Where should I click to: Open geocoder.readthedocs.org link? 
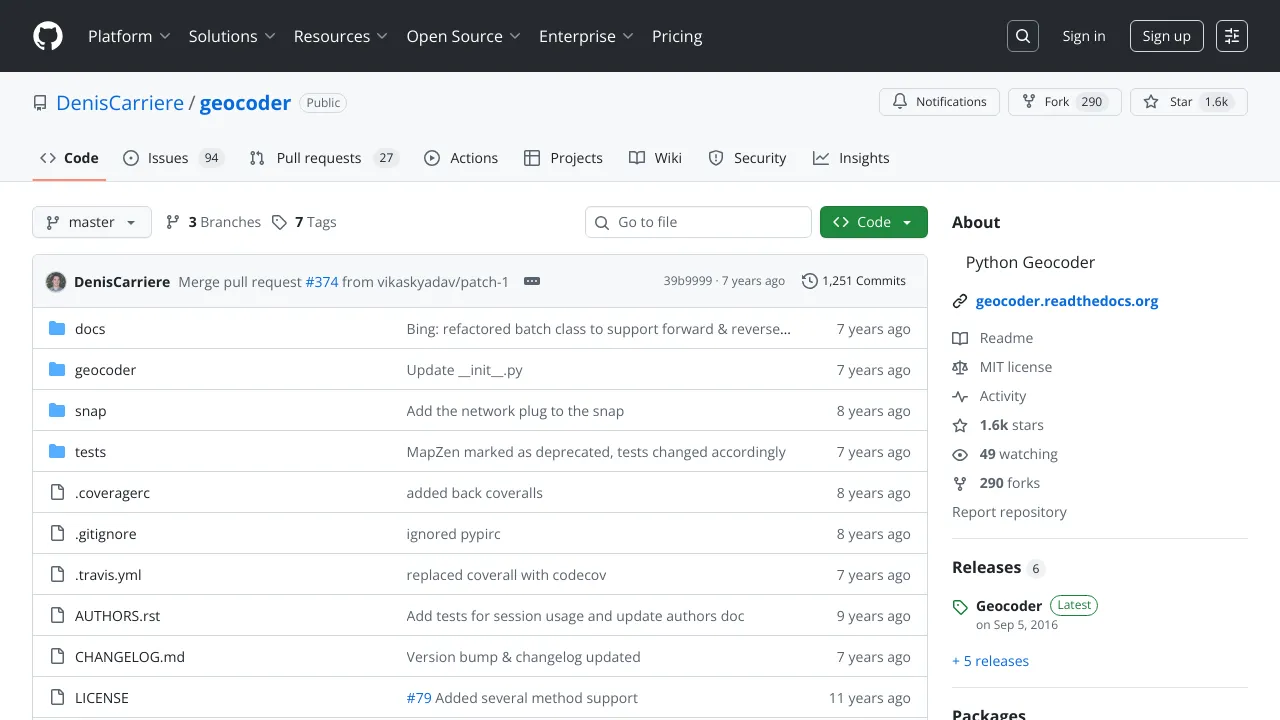(1067, 301)
